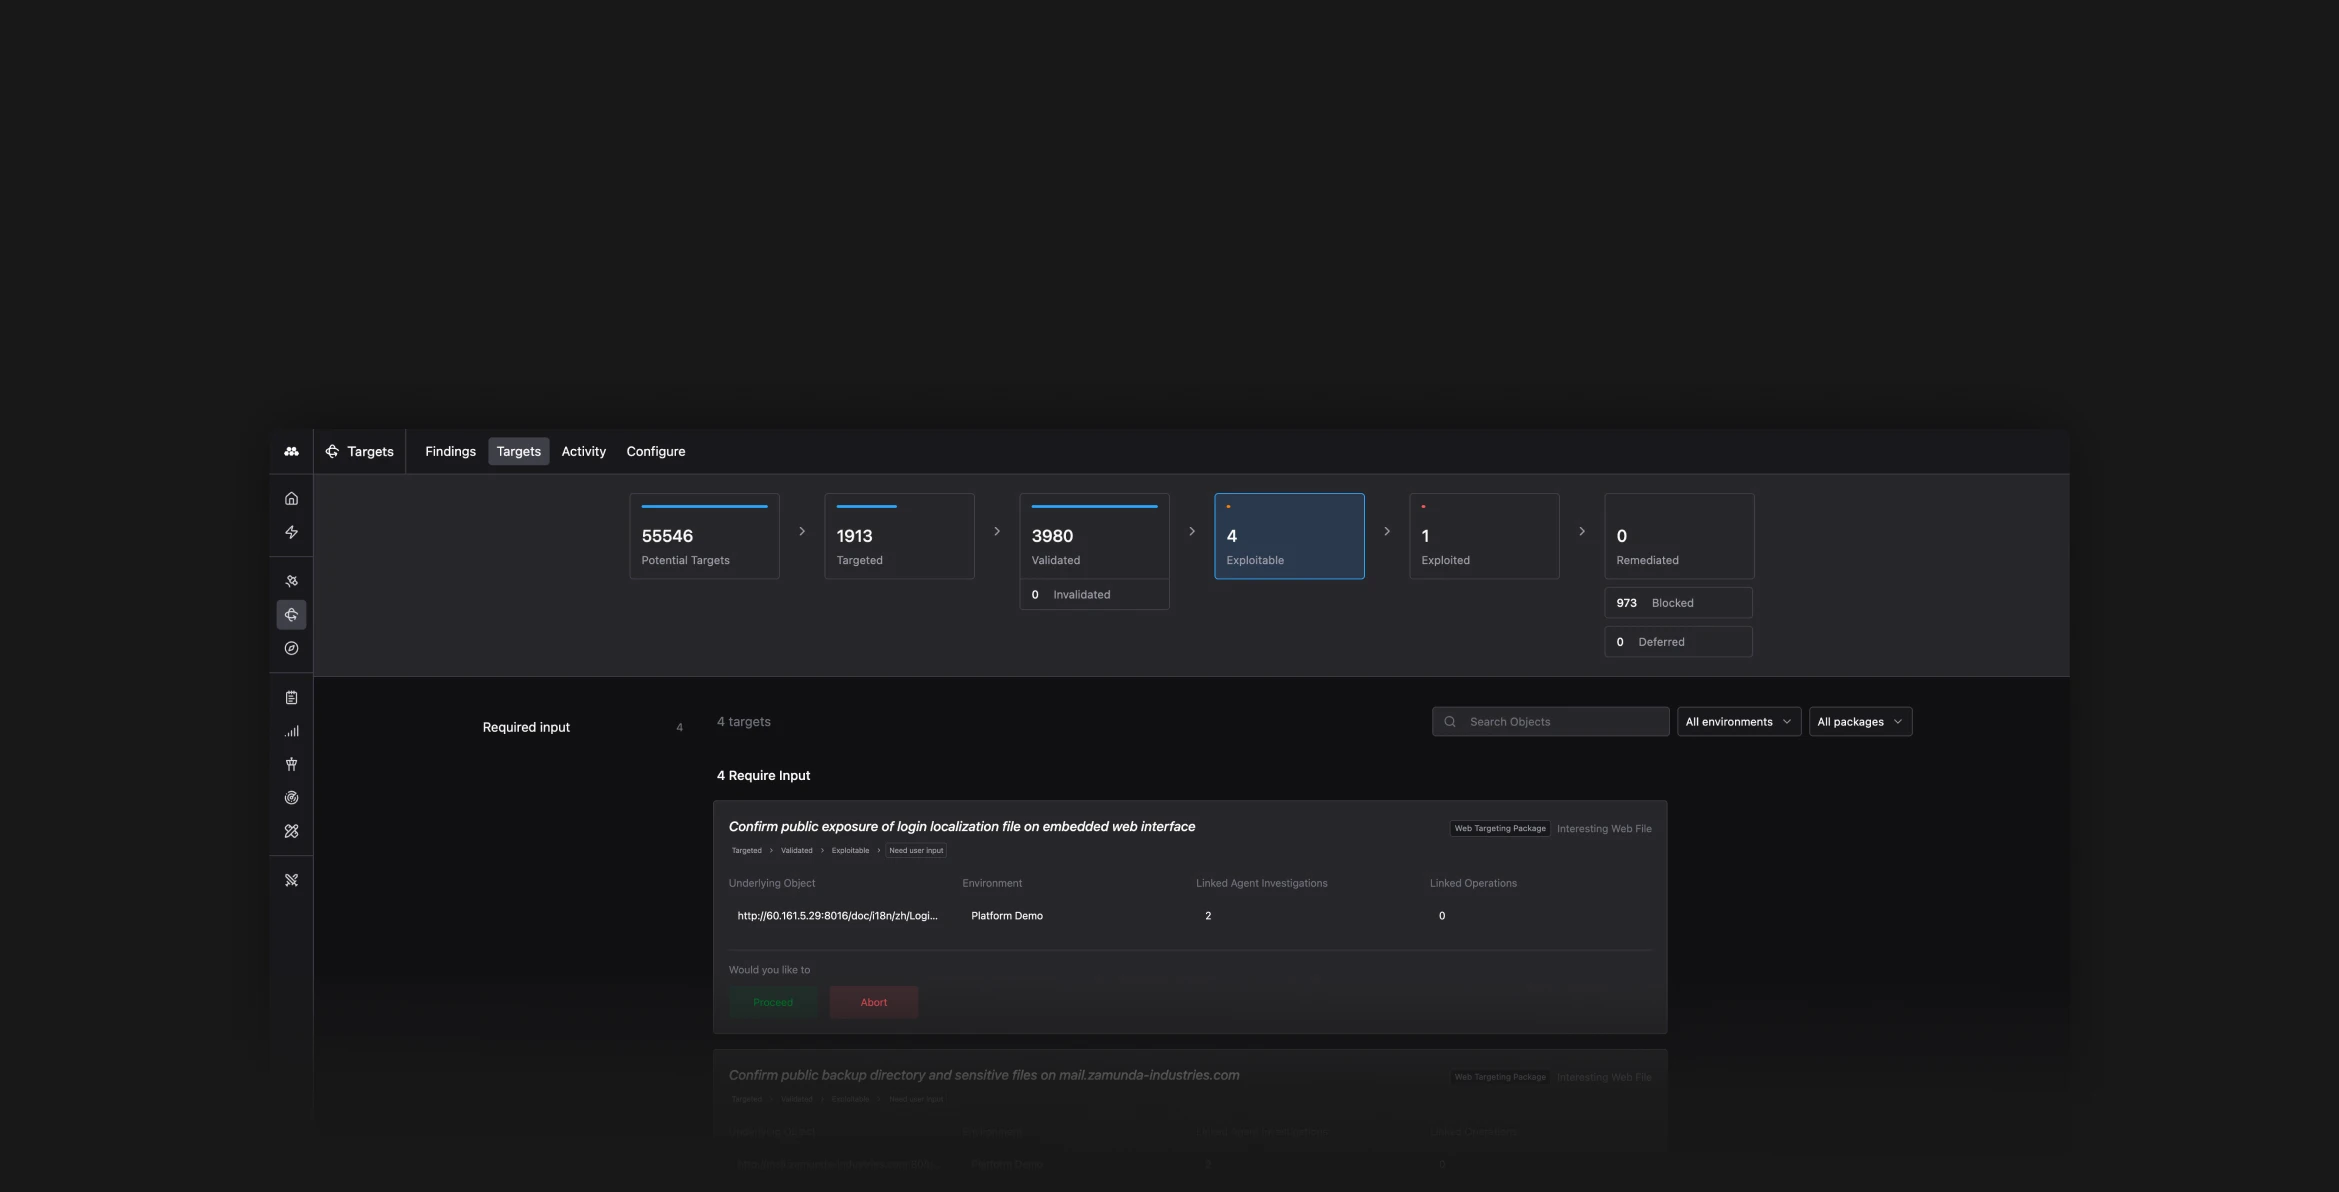
Task: Click the Web Targeting Package tag on first target
Action: 1500,829
